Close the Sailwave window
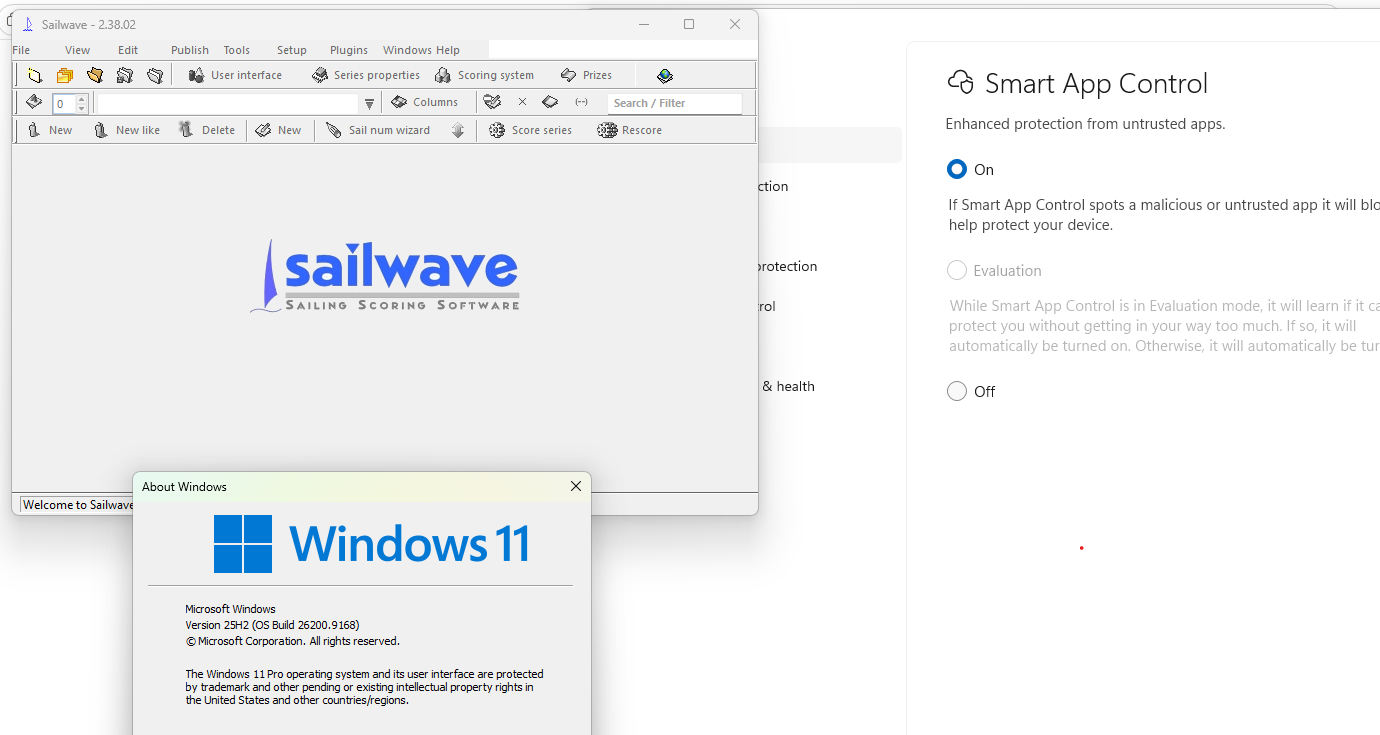This screenshot has width=1380, height=735. pos(735,24)
